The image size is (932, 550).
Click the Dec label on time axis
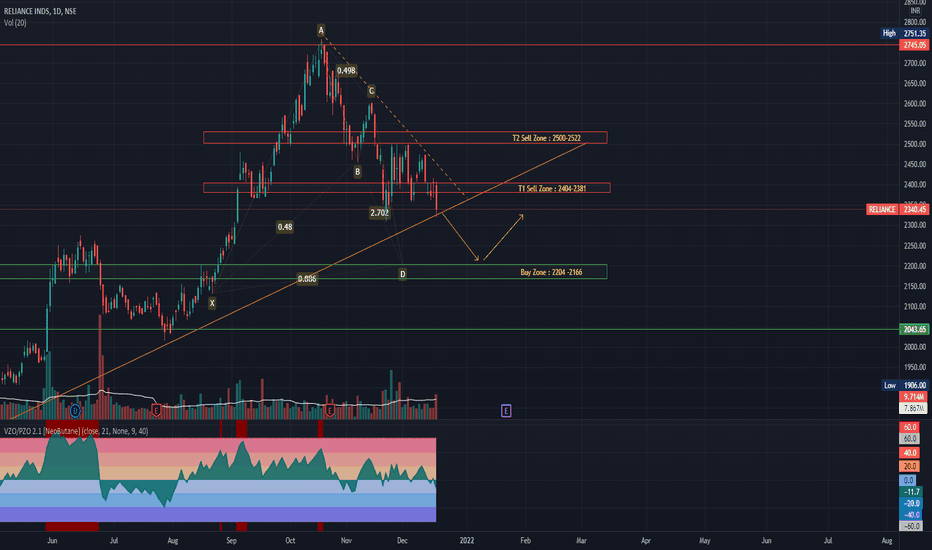click(x=402, y=540)
